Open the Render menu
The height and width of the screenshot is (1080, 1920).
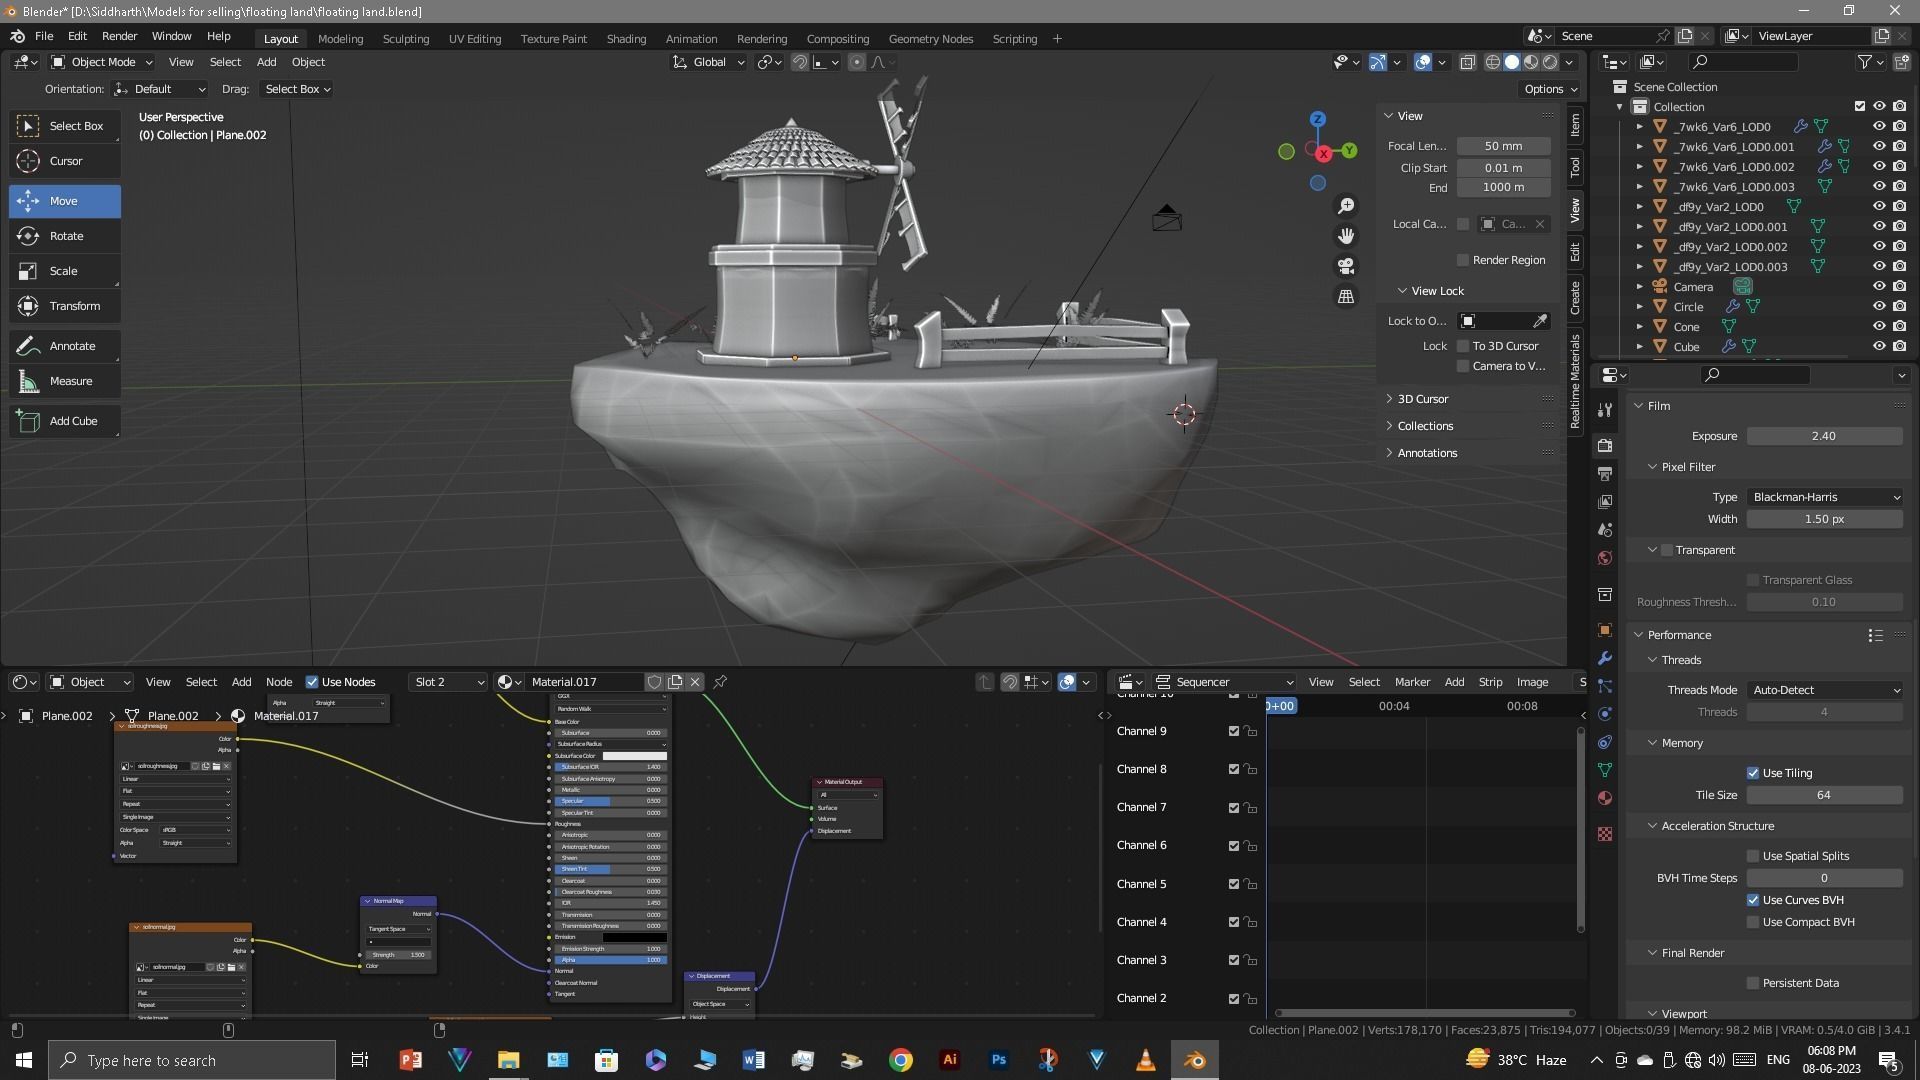coord(119,36)
